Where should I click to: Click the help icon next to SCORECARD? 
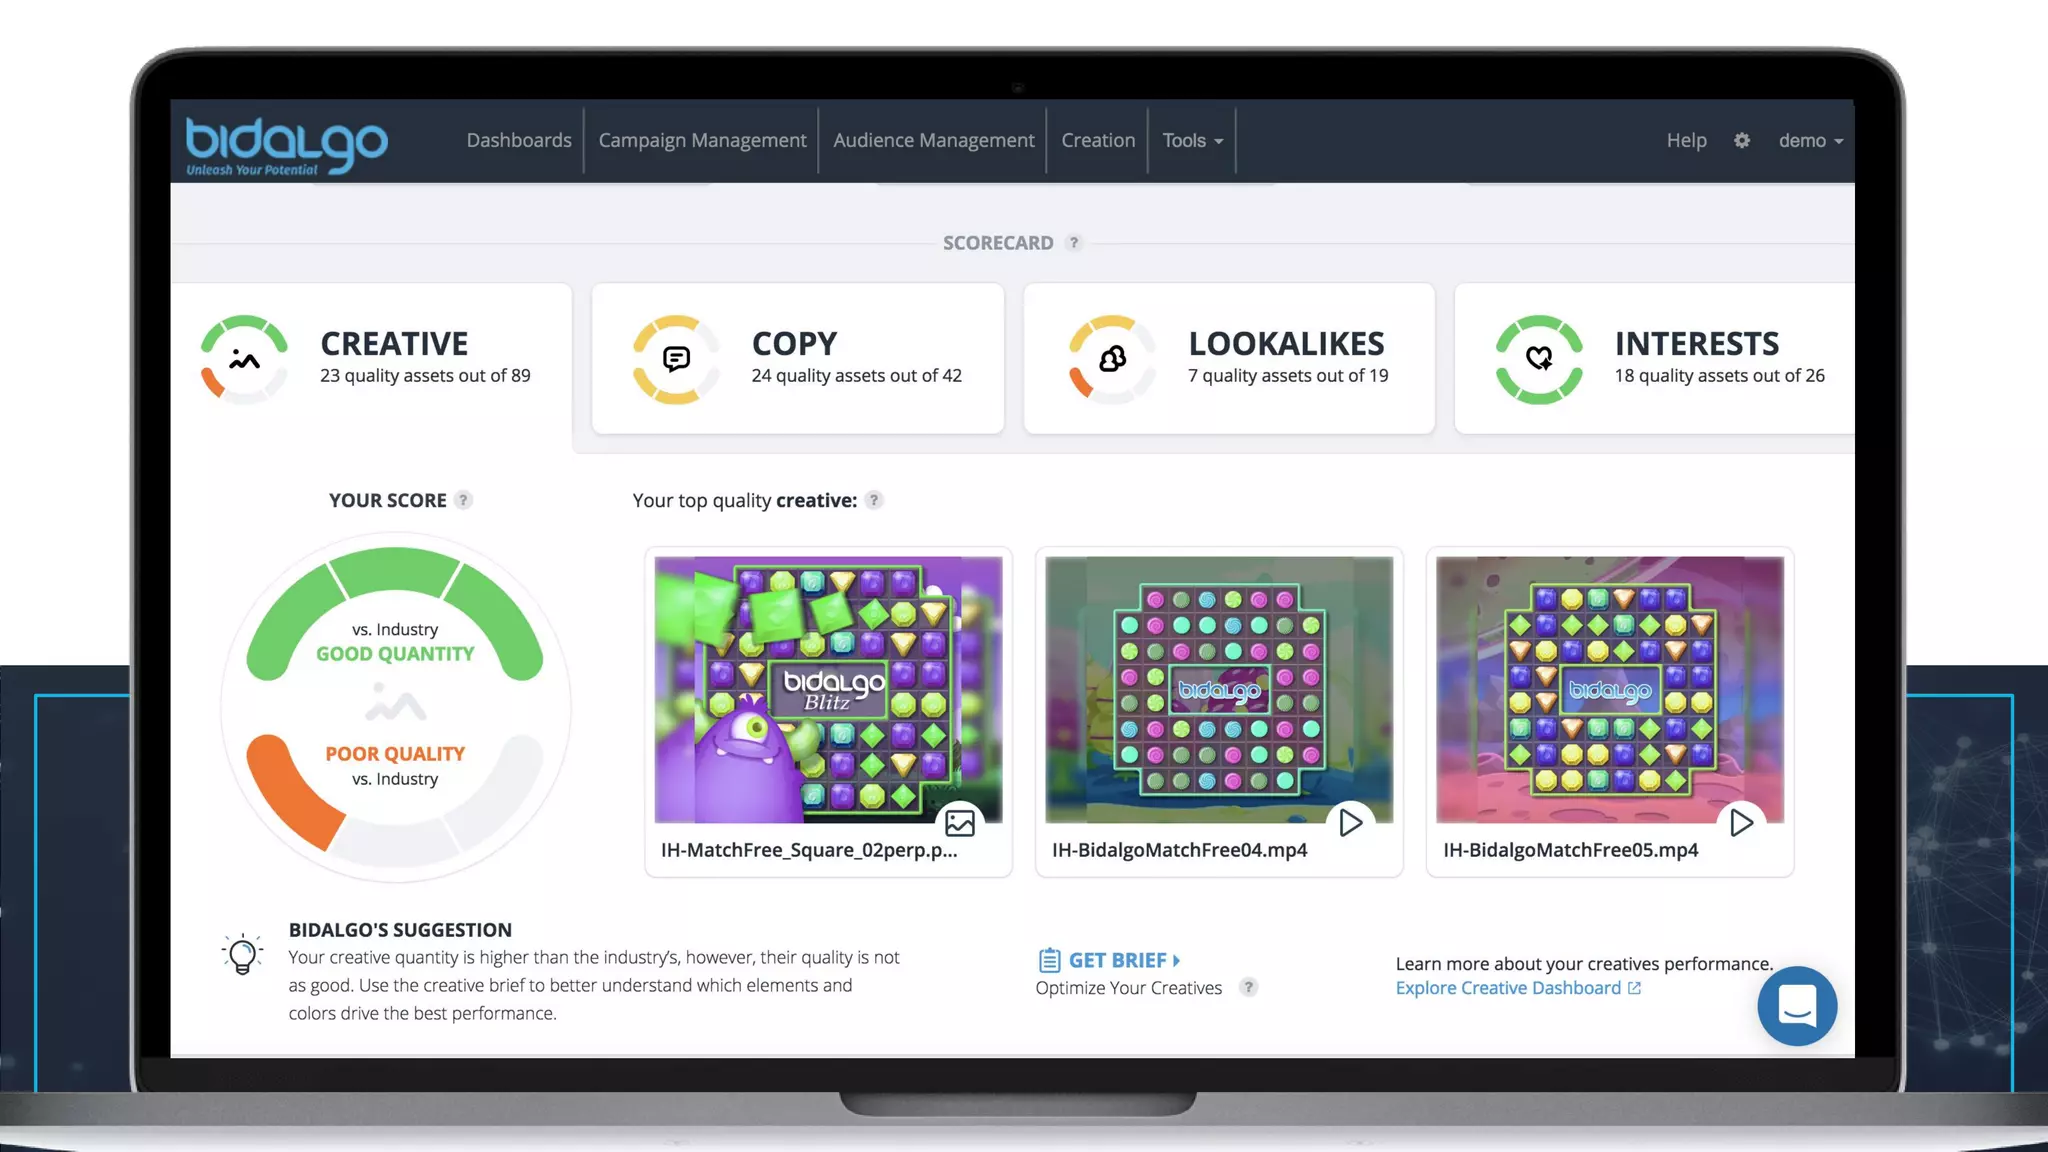pos(1074,243)
